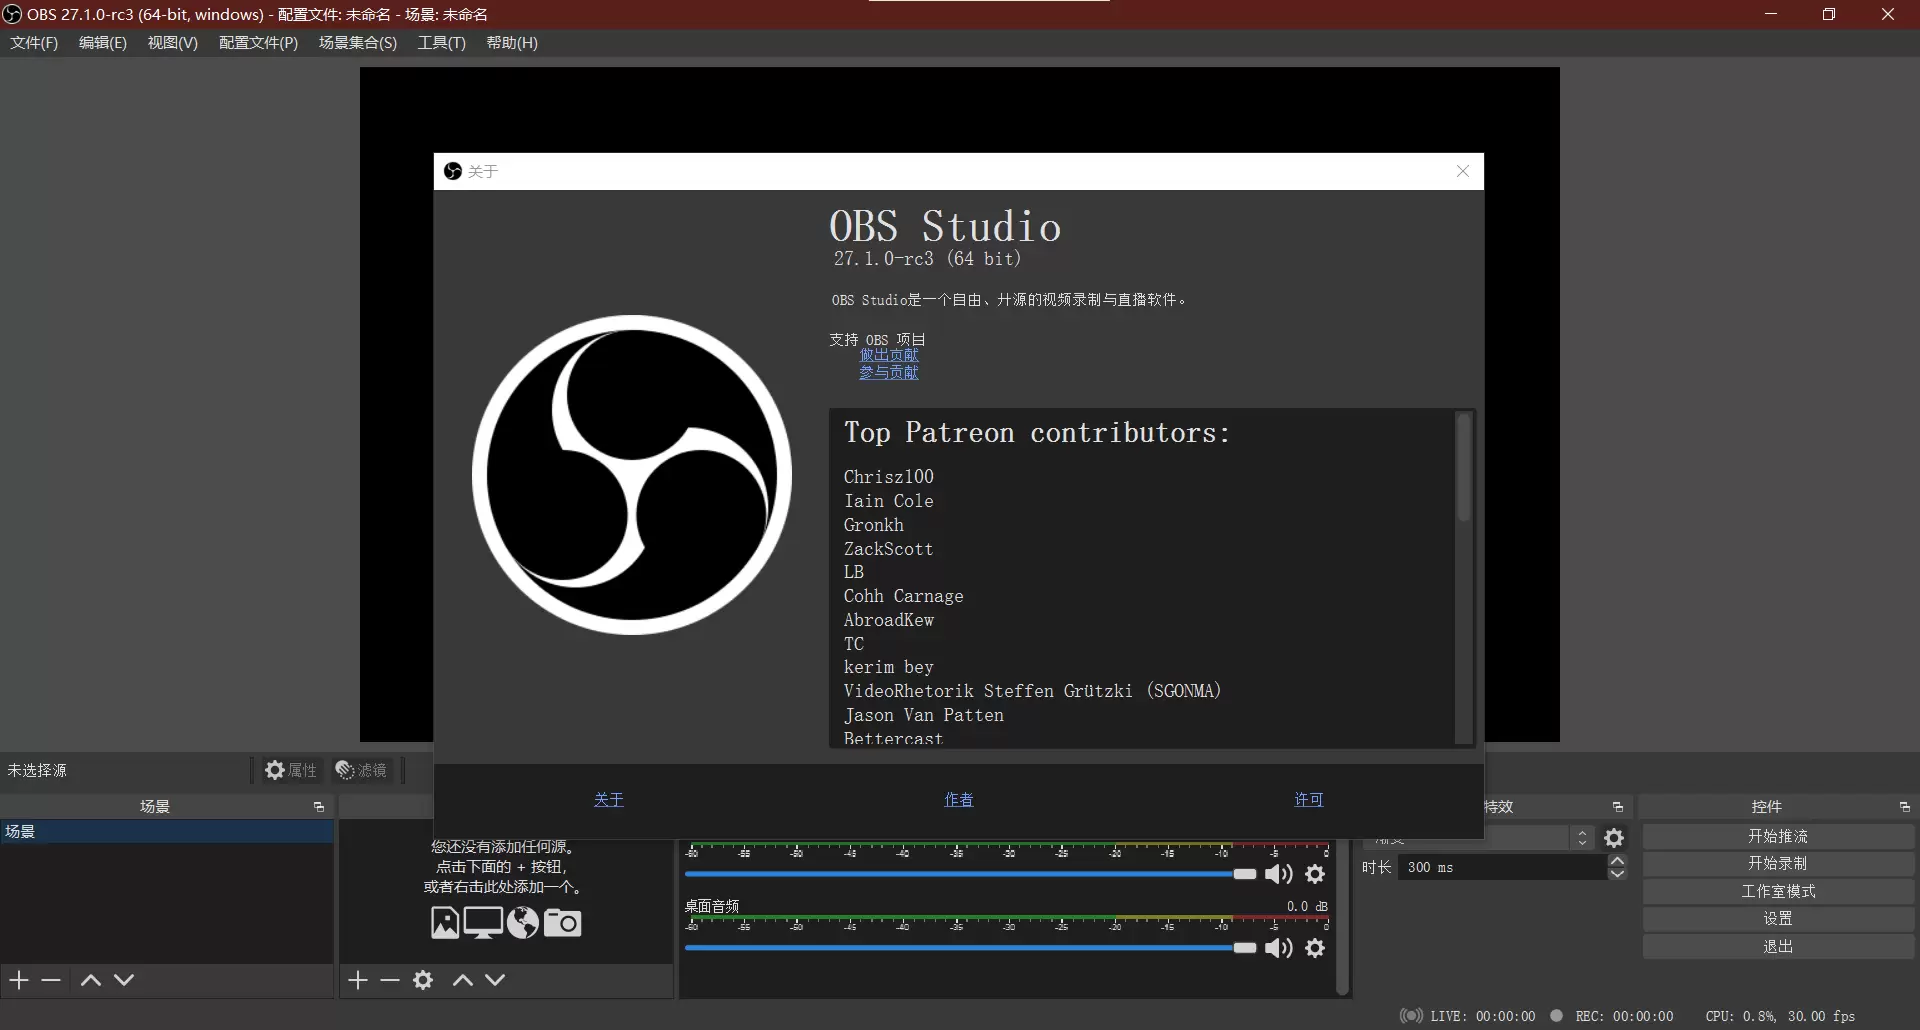The height and width of the screenshot is (1030, 1920).
Task: Float the 控件 dock using its popout icon
Action: tap(1905, 807)
